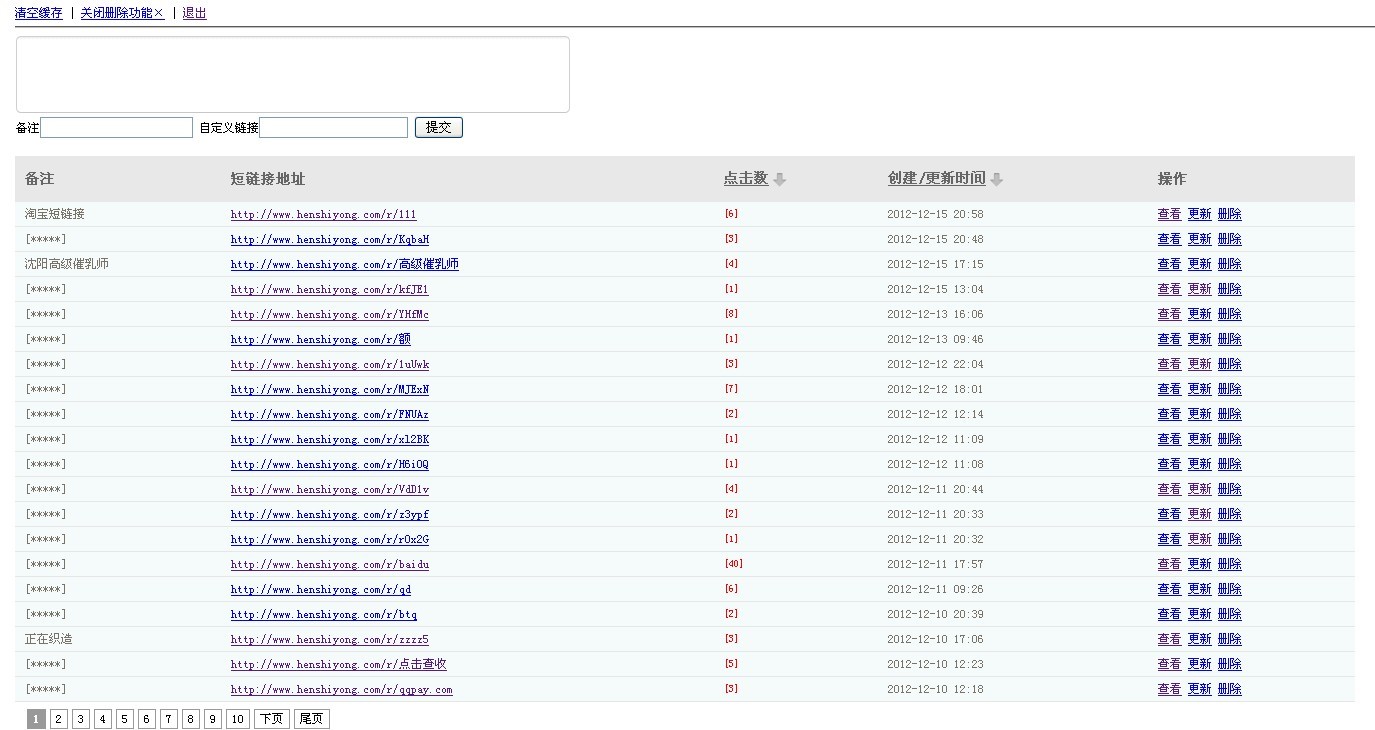Go to page 2

click(59, 719)
